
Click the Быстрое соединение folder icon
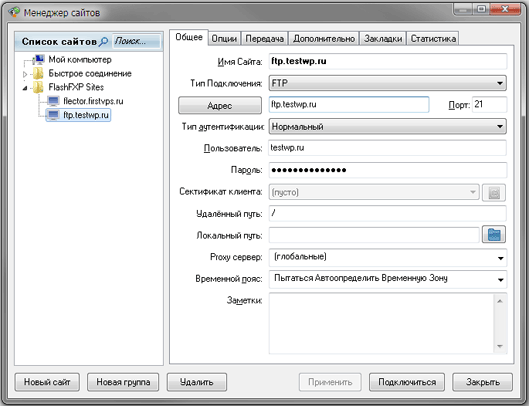pos(38,74)
